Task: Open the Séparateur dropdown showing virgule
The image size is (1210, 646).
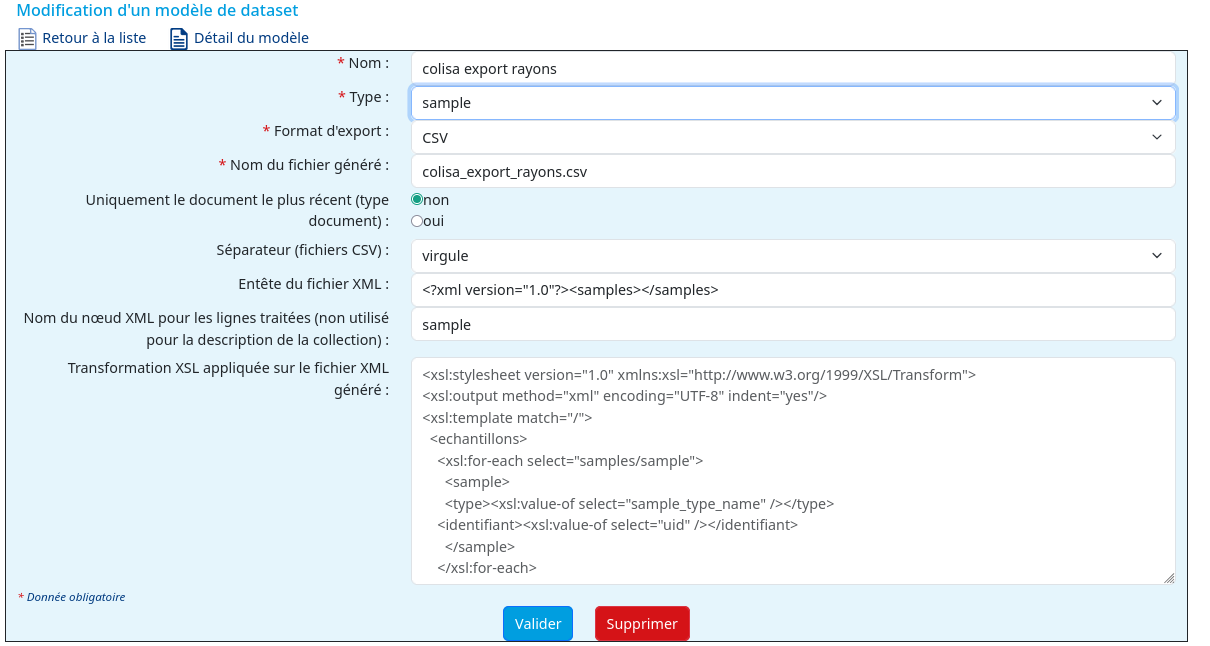Action: coord(793,256)
